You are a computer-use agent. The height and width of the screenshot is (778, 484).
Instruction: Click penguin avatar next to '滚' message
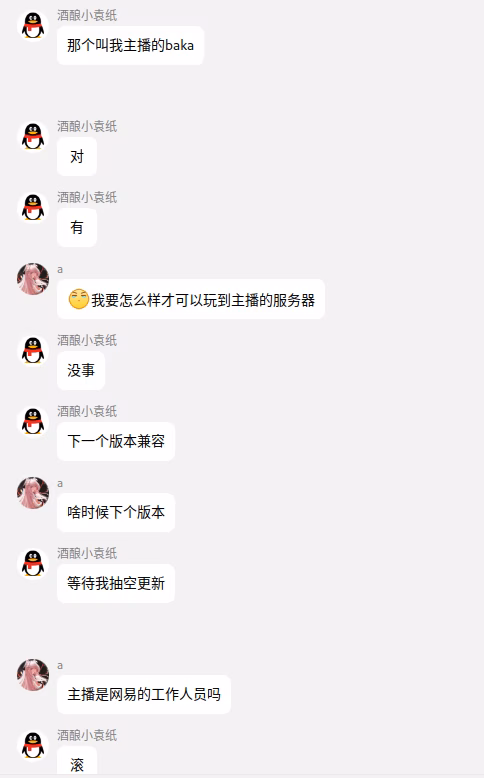coord(33,746)
